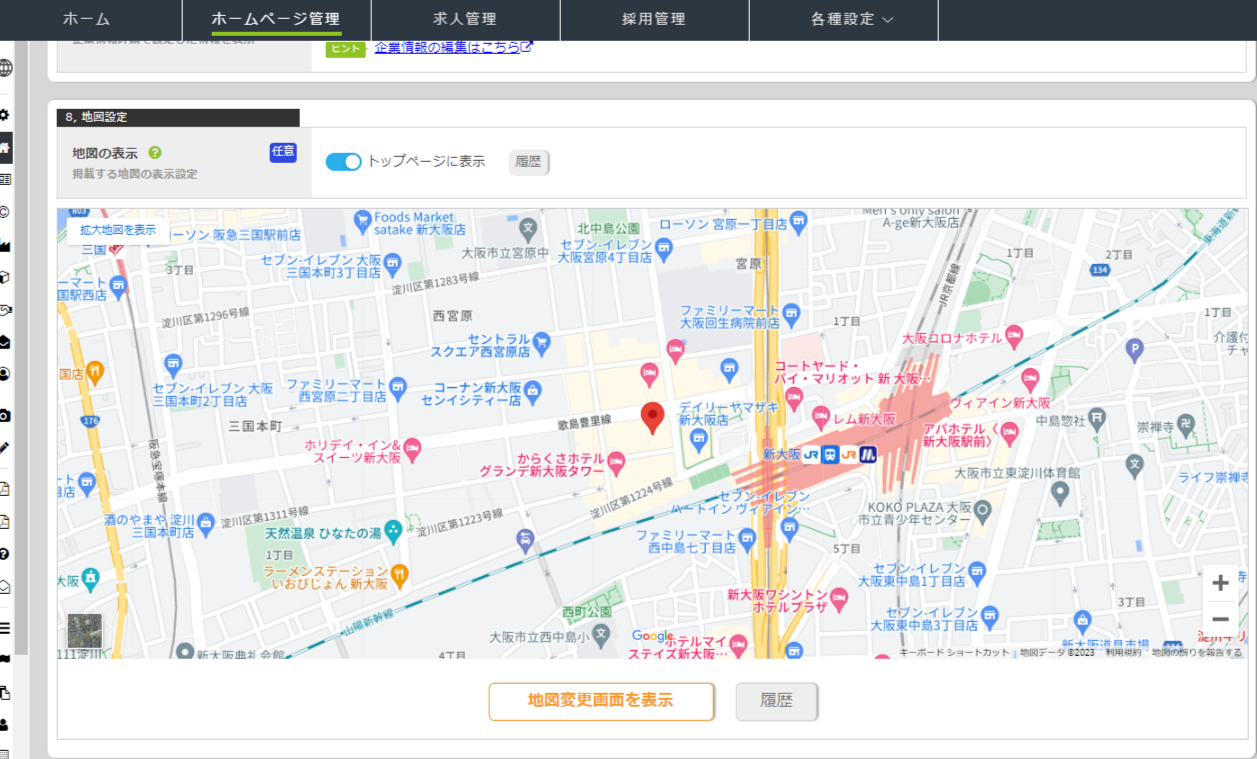Click the single person silhouette sidebar icon
1257x759 pixels.
point(5,724)
